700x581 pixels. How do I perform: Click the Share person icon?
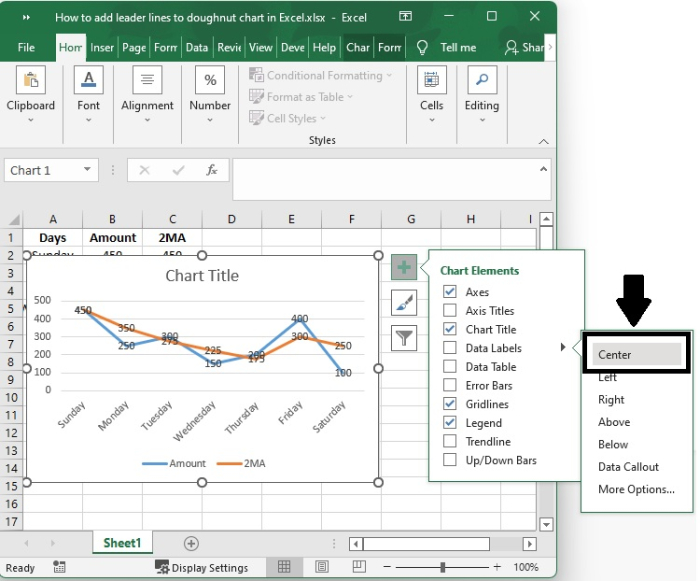pyautogui.click(x=511, y=47)
